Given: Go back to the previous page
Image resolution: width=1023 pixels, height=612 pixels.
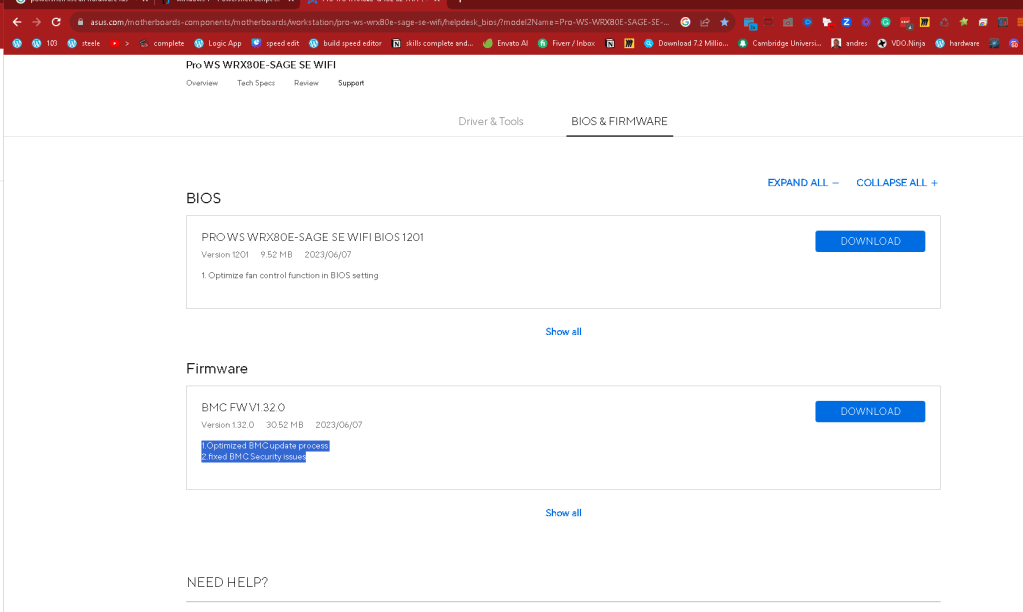Looking at the screenshot, I should (17, 22).
